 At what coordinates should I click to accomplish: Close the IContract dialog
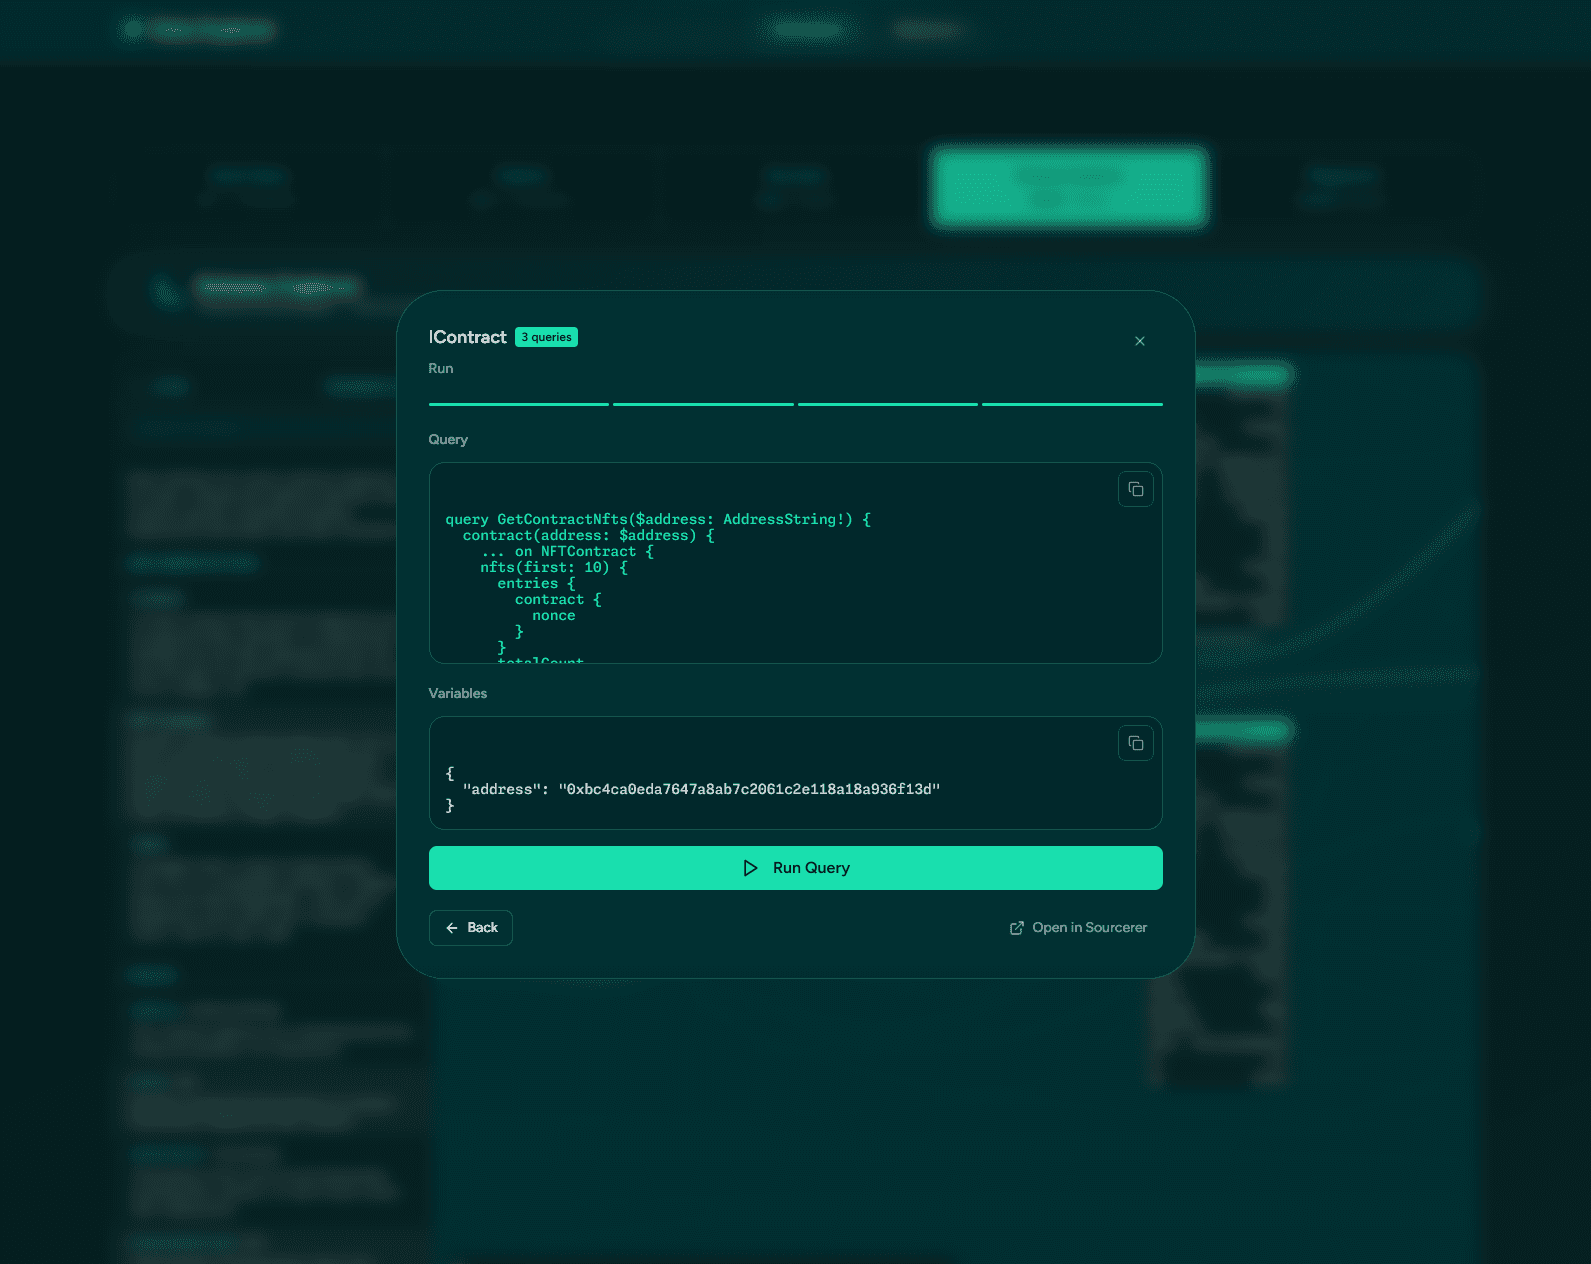pos(1139,341)
